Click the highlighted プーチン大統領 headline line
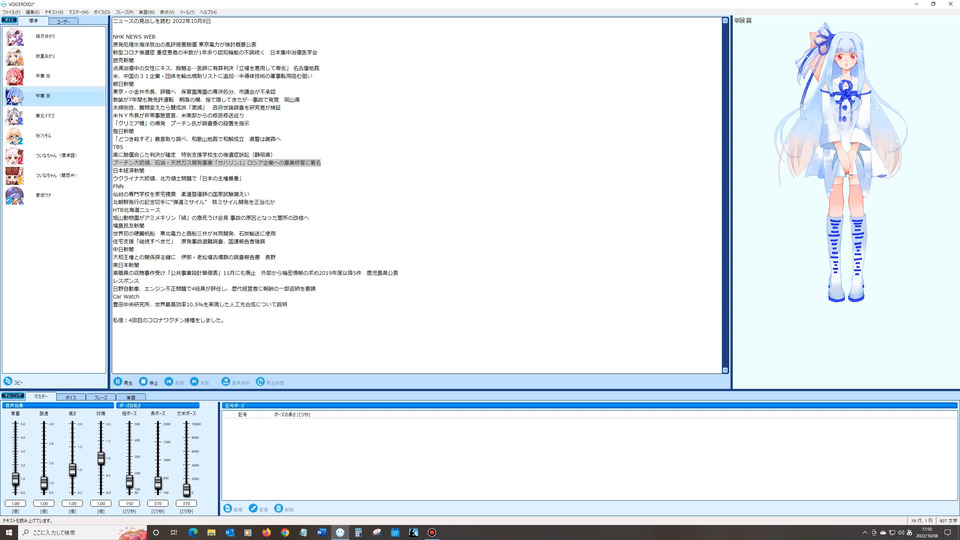This screenshot has width=960, height=540. coord(217,163)
